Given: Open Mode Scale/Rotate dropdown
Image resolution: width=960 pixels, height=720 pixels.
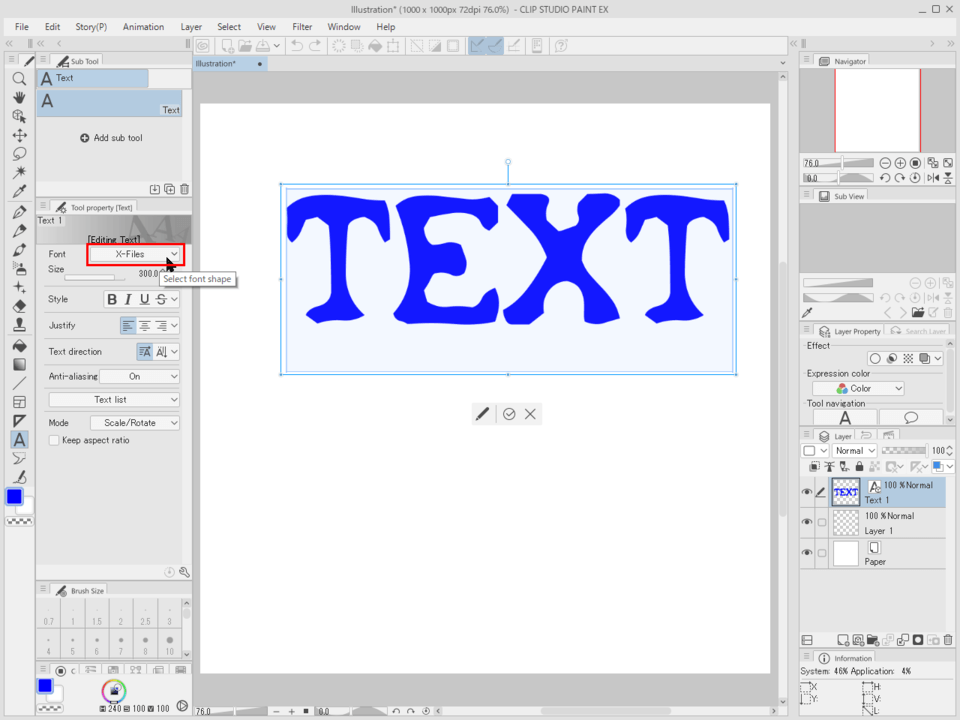Looking at the screenshot, I should tap(135, 423).
